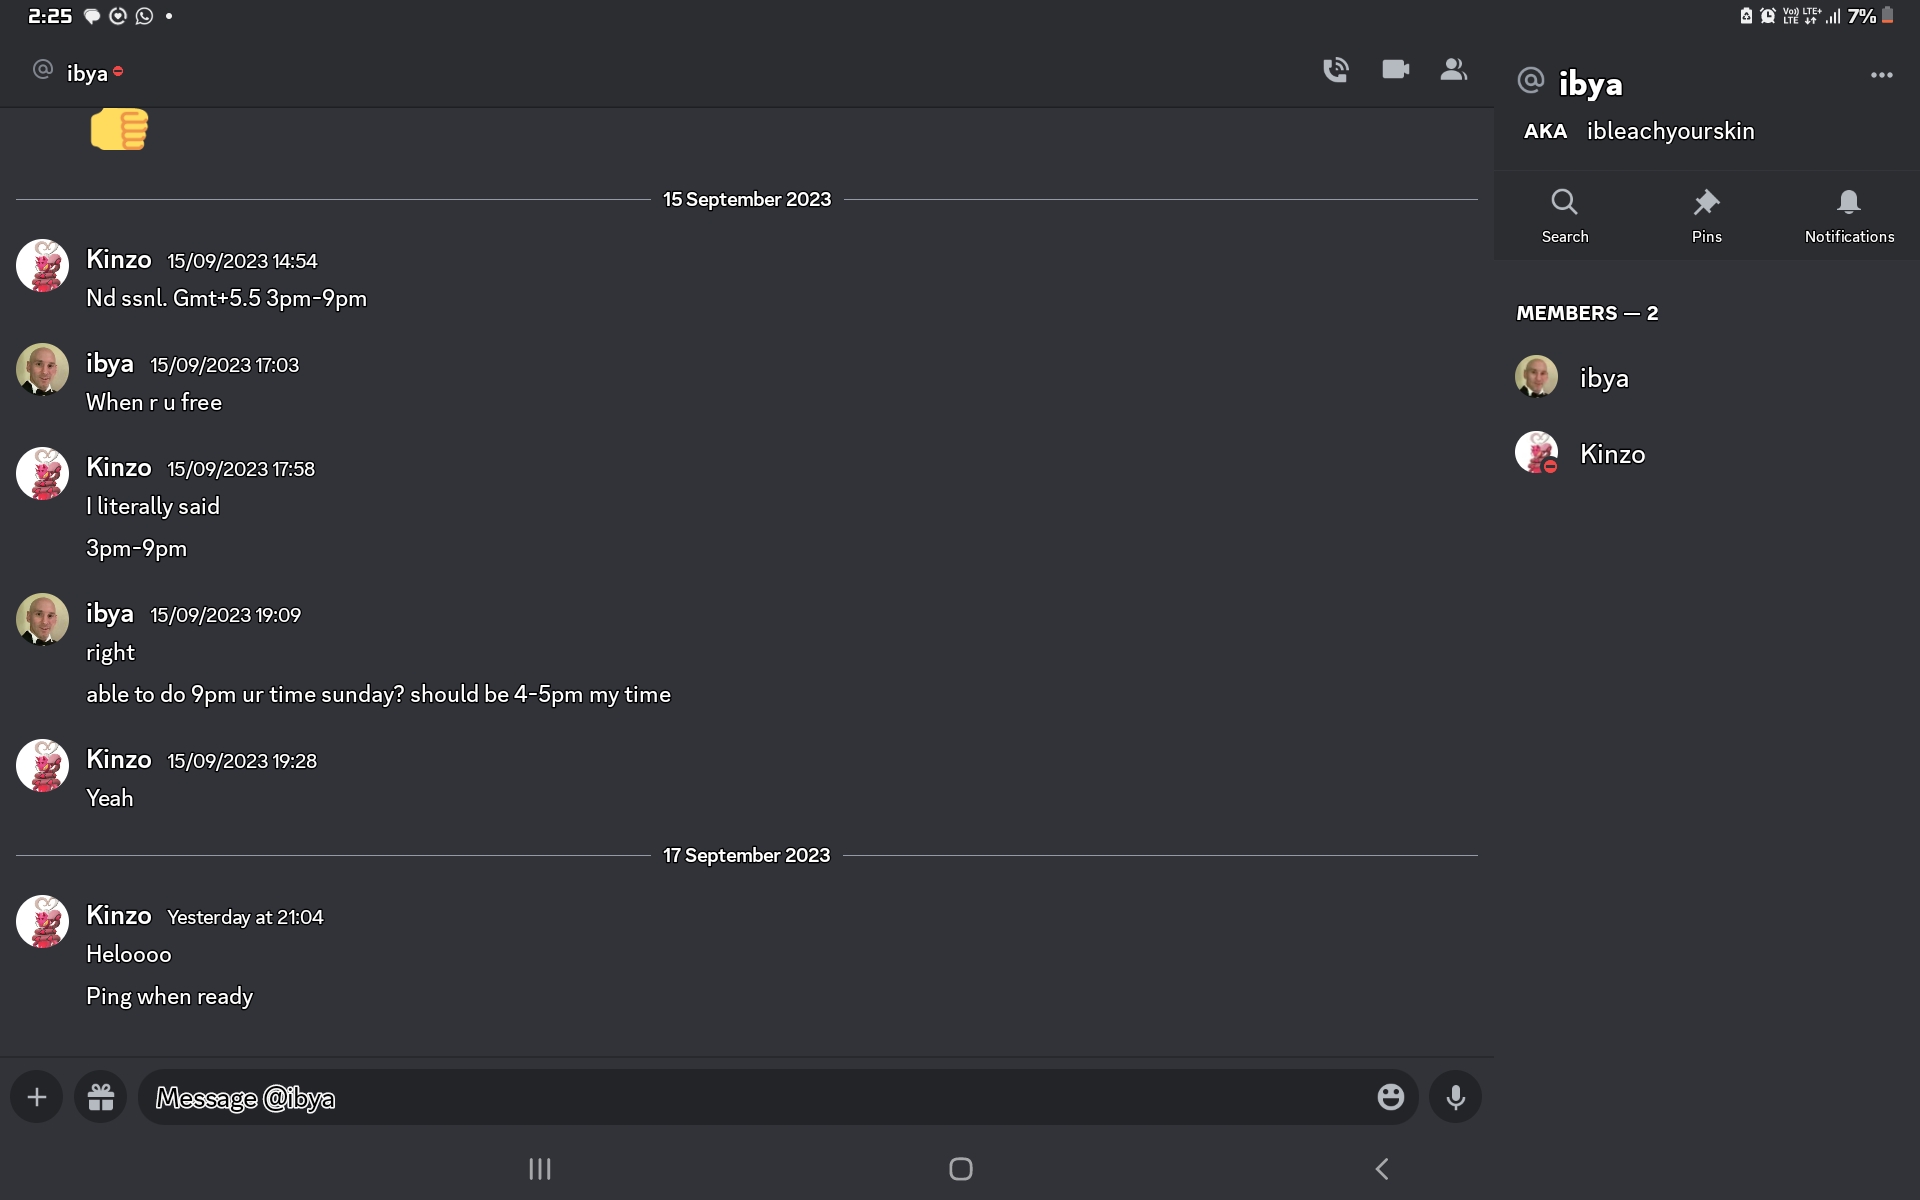The width and height of the screenshot is (1920, 1200).
Task: Open the gift picker in the message bar
Action: [x=100, y=1096]
